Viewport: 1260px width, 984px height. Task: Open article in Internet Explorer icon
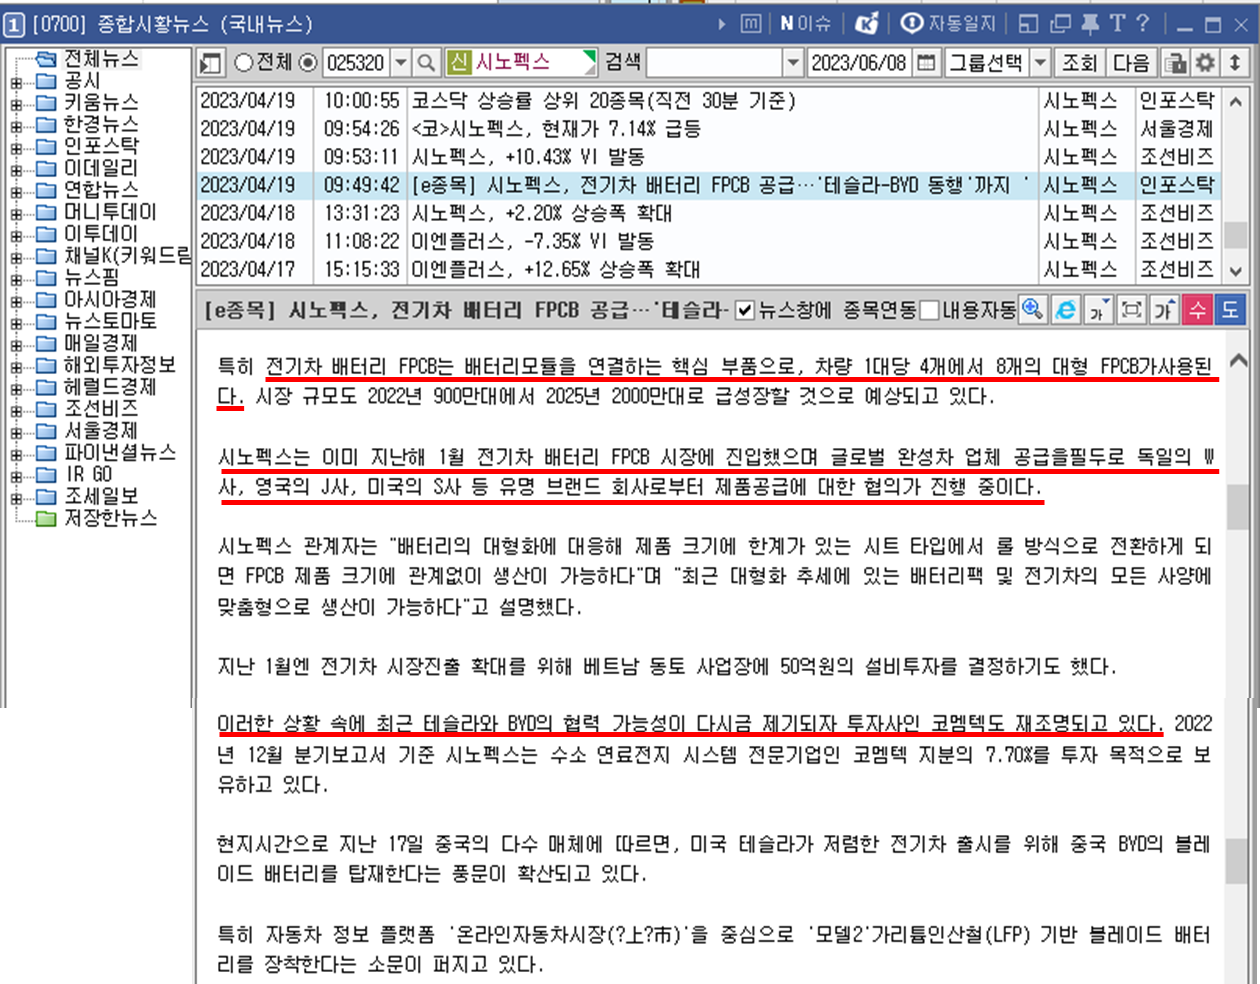coord(1066,310)
